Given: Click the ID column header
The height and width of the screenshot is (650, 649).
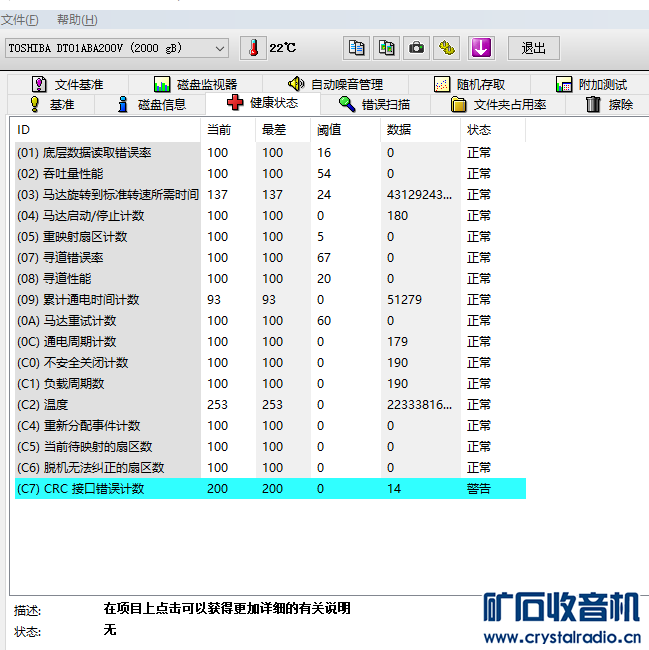Looking at the screenshot, I should pyautogui.click(x=106, y=130).
